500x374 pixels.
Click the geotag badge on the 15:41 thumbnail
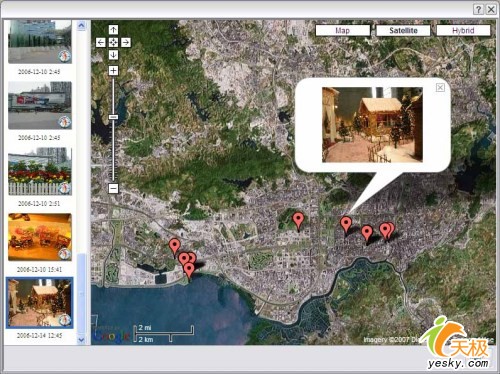[64, 254]
